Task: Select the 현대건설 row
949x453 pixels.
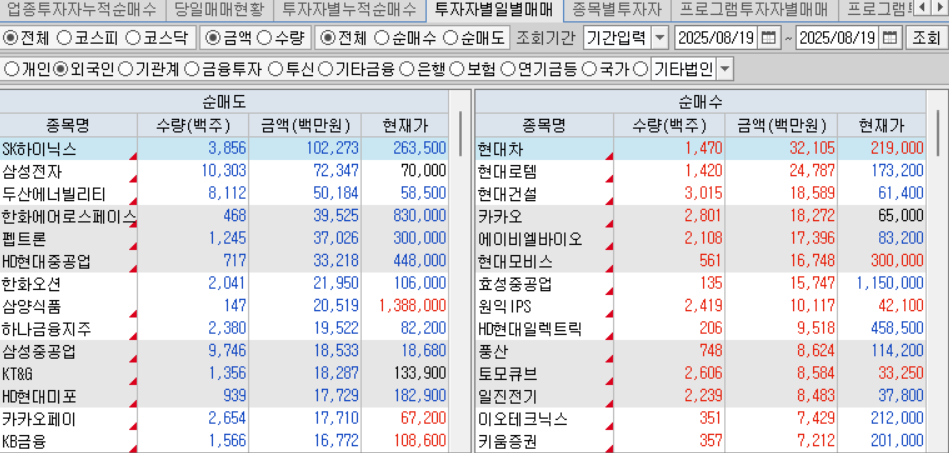Action: (700, 194)
